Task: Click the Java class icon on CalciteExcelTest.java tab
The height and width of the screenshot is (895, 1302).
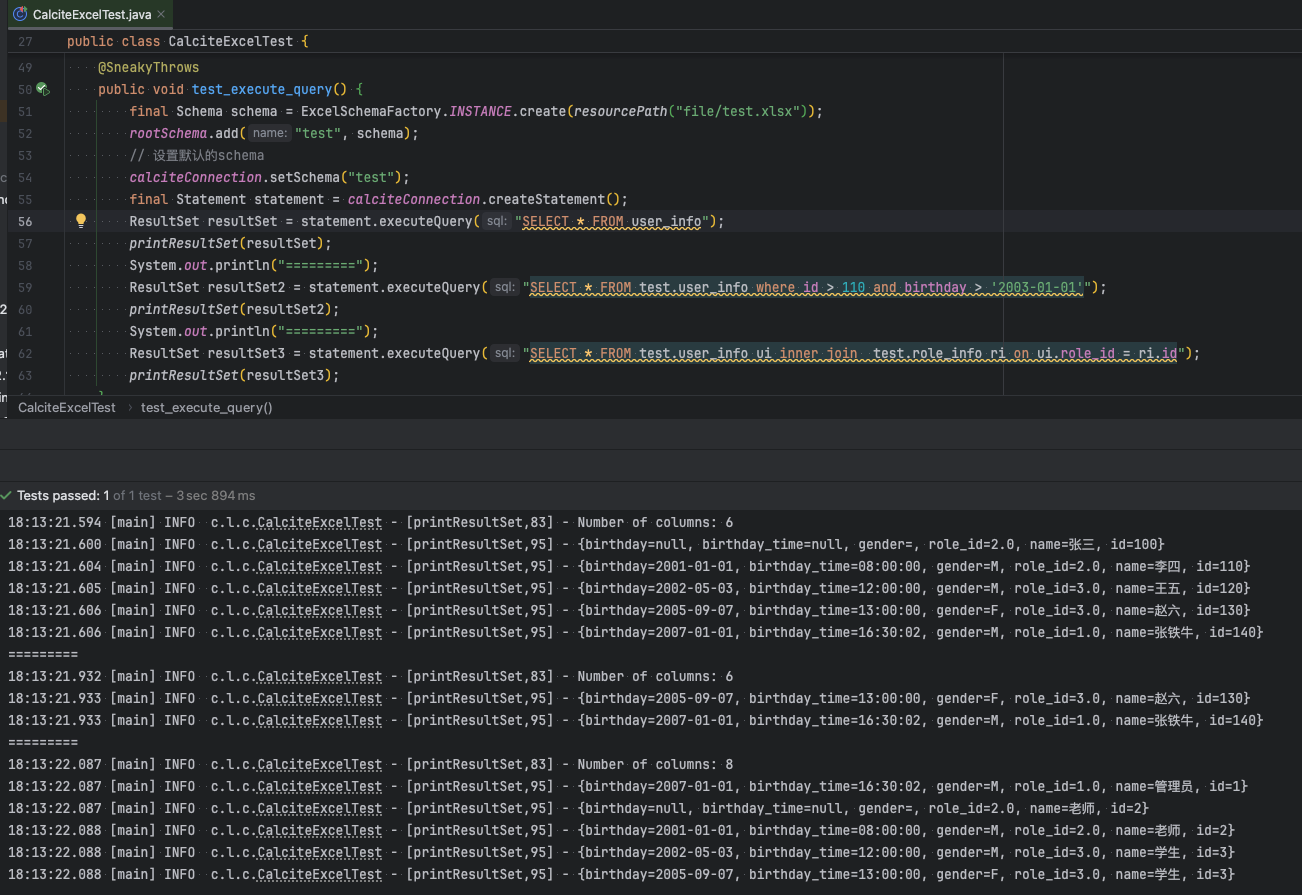Action: tap(19, 14)
